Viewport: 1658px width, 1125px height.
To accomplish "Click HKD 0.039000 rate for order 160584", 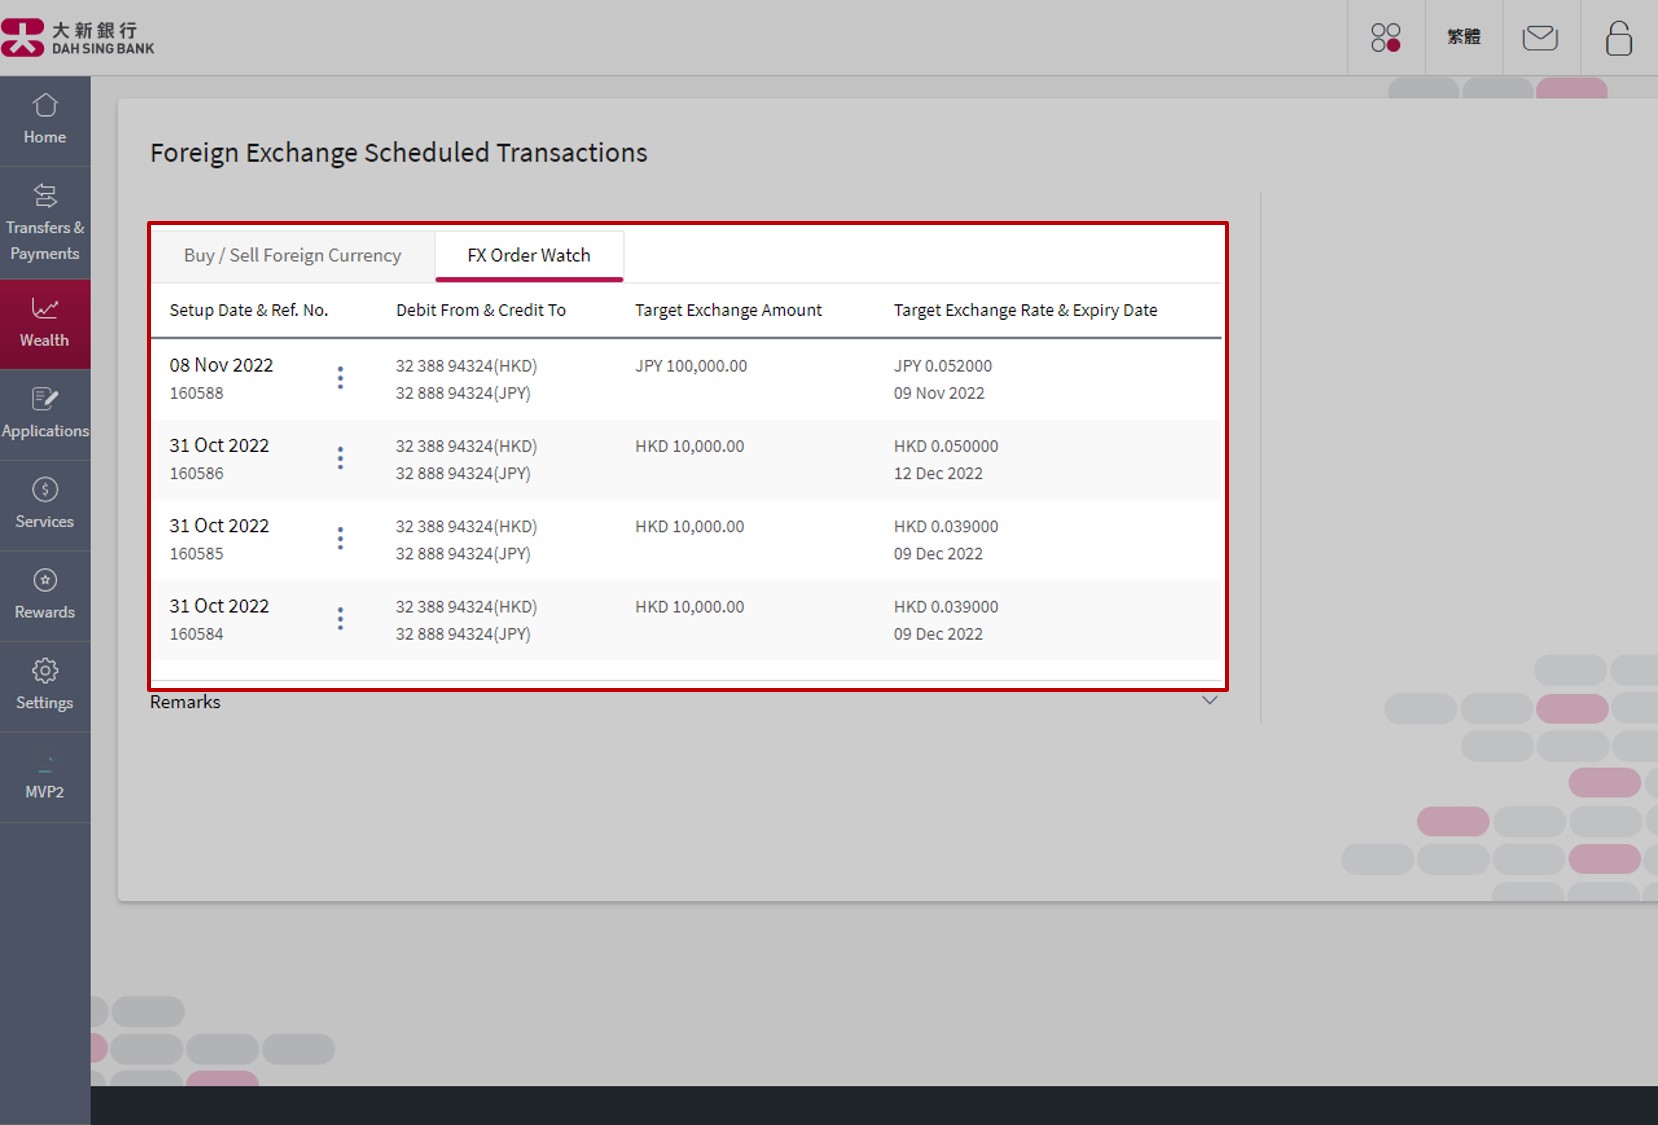I will (946, 607).
